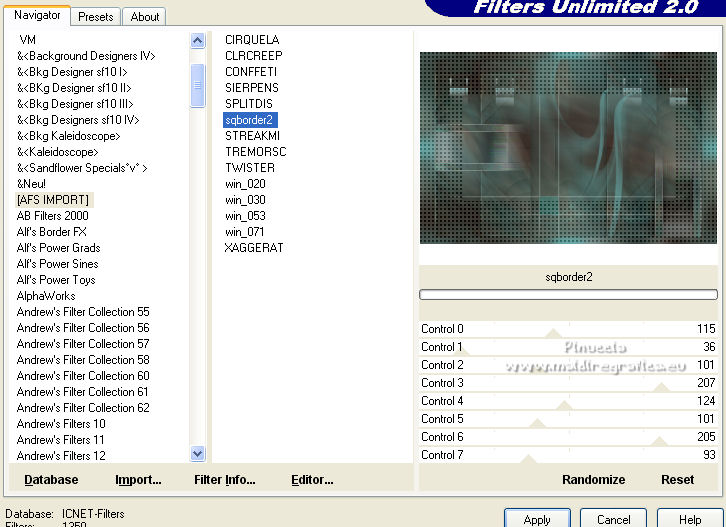Viewport: 726px width, 527px height.
Task: Open the About tab
Action: click(144, 17)
